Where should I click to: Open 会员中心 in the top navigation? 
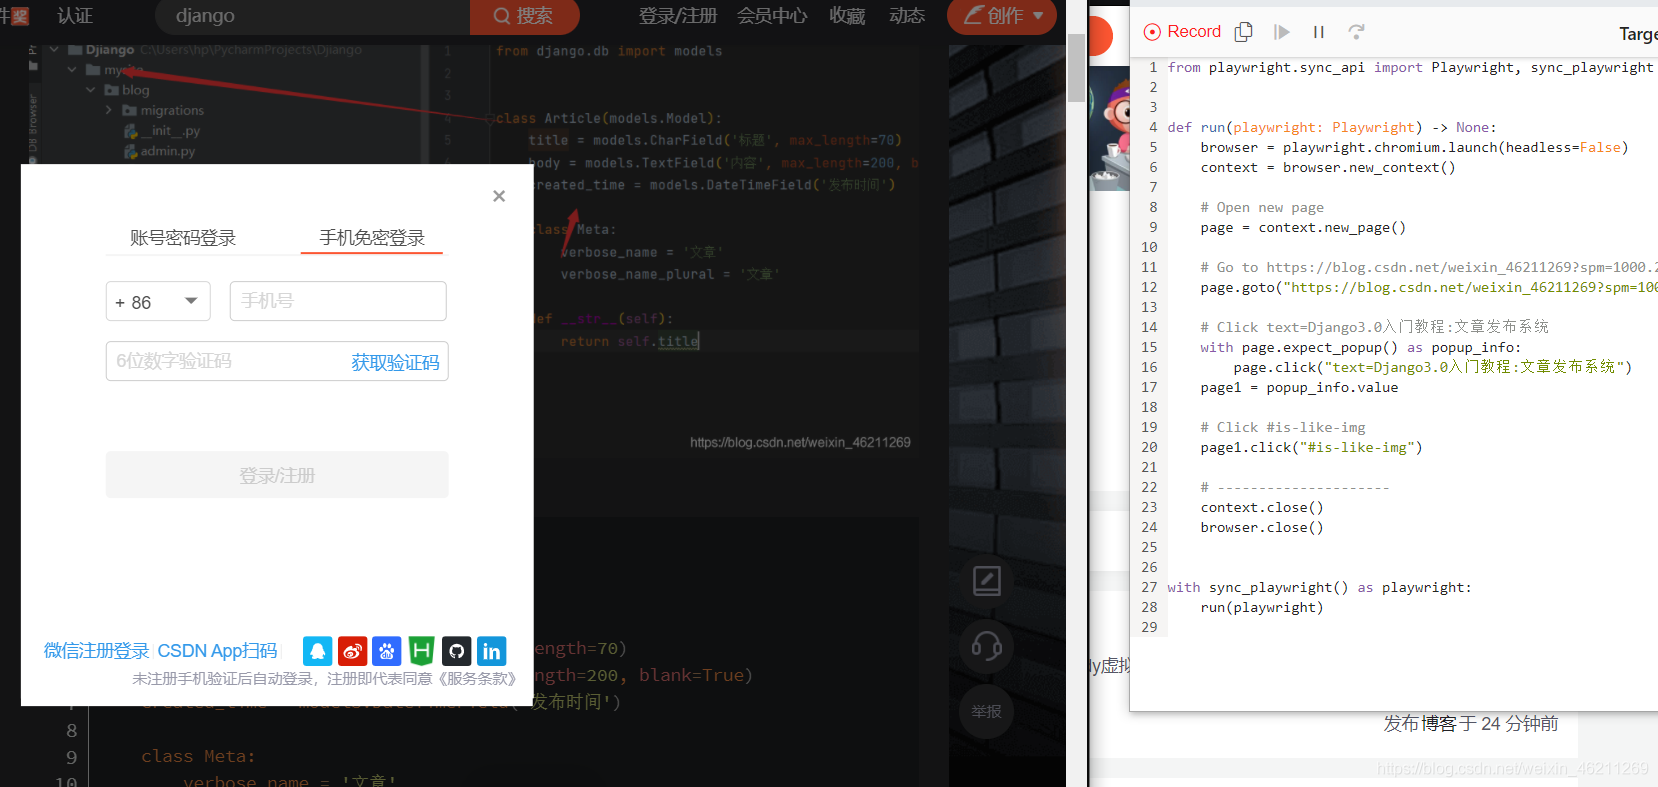pos(772,16)
